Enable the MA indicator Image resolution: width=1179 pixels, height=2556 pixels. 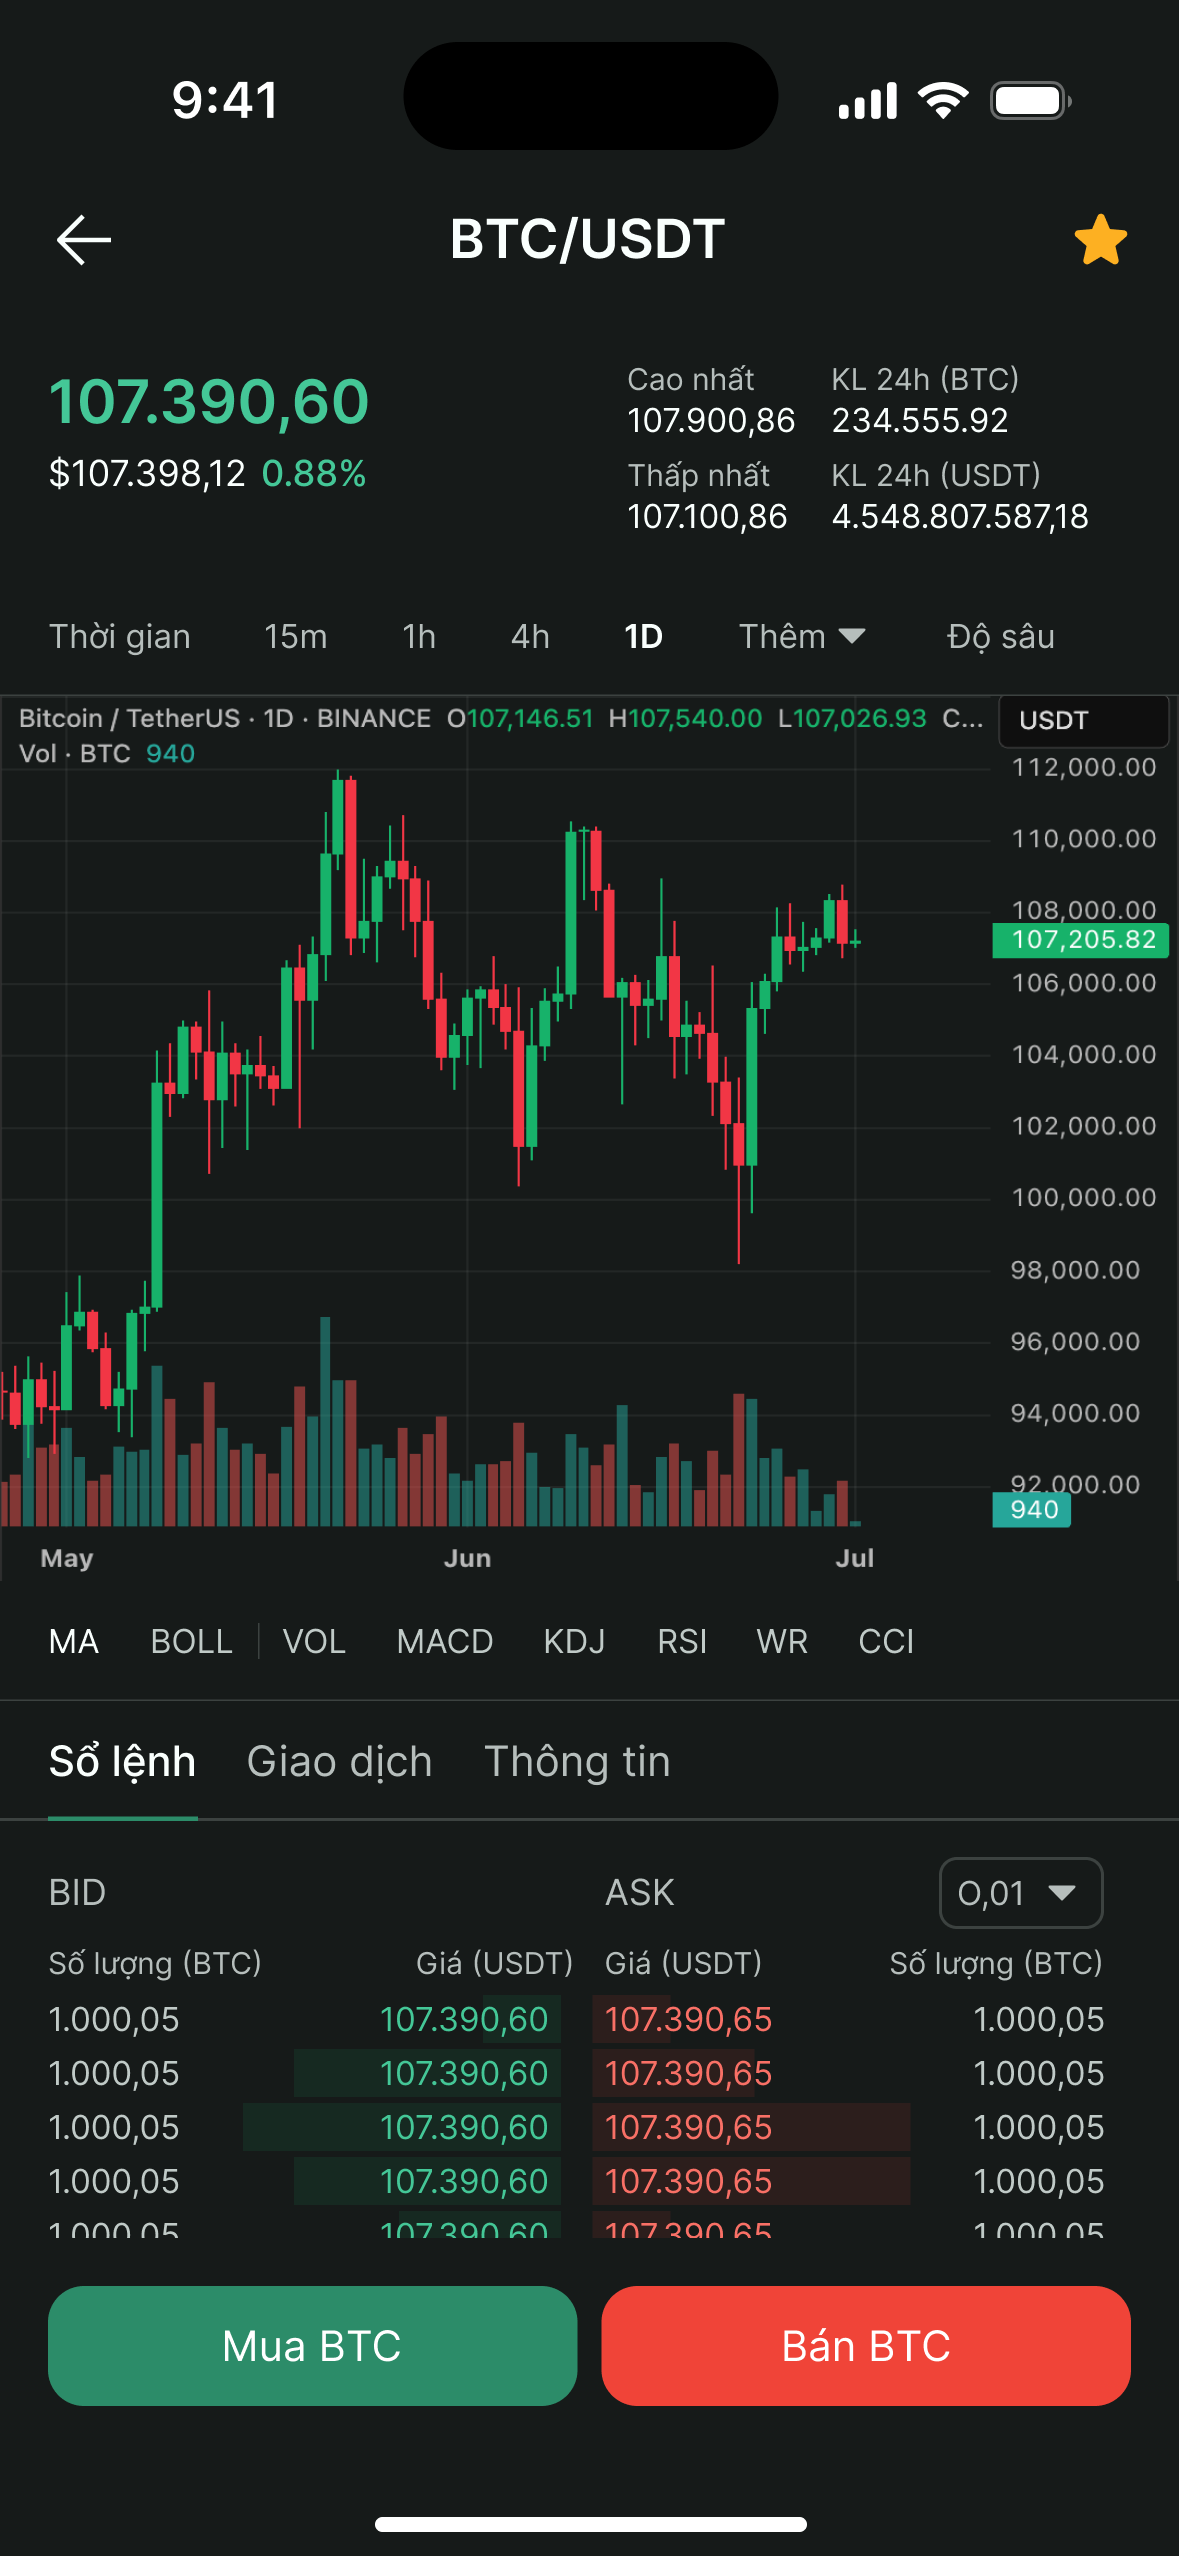click(x=74, y=1641)
